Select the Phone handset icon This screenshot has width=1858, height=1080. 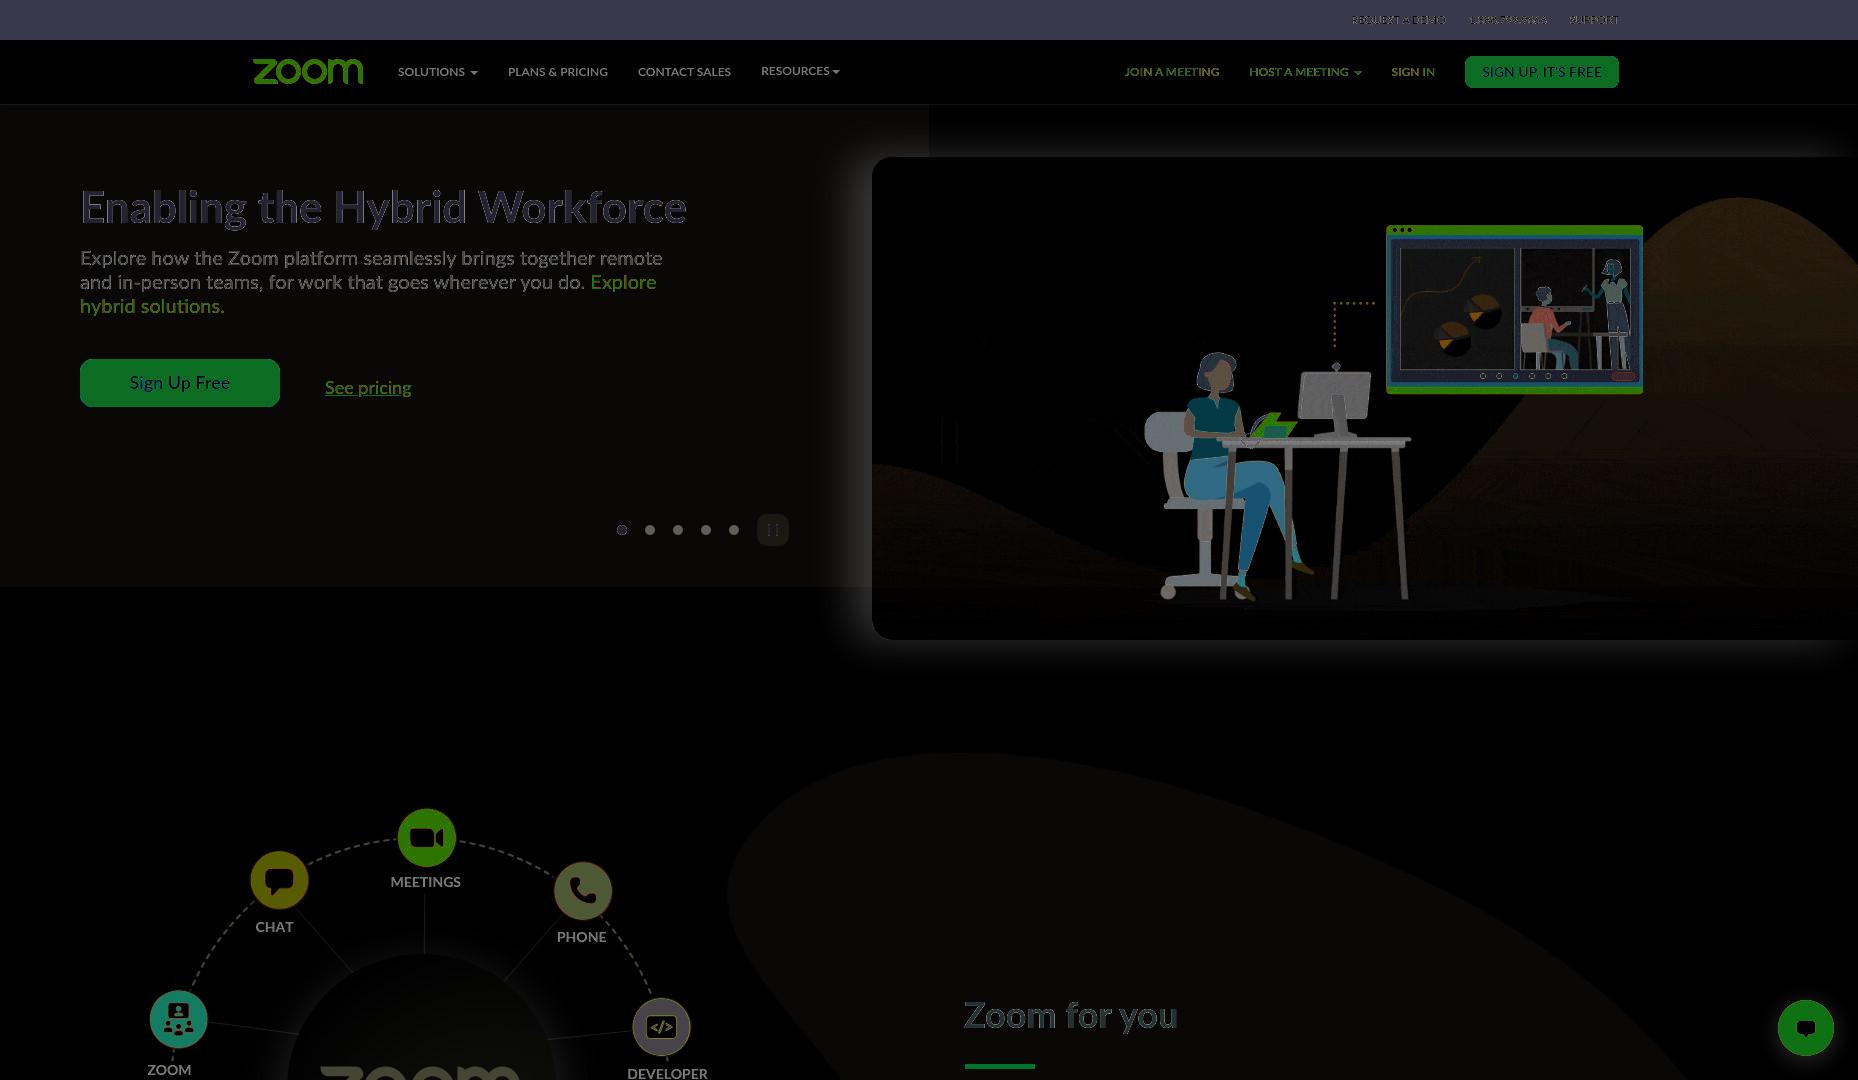(583, 891)
